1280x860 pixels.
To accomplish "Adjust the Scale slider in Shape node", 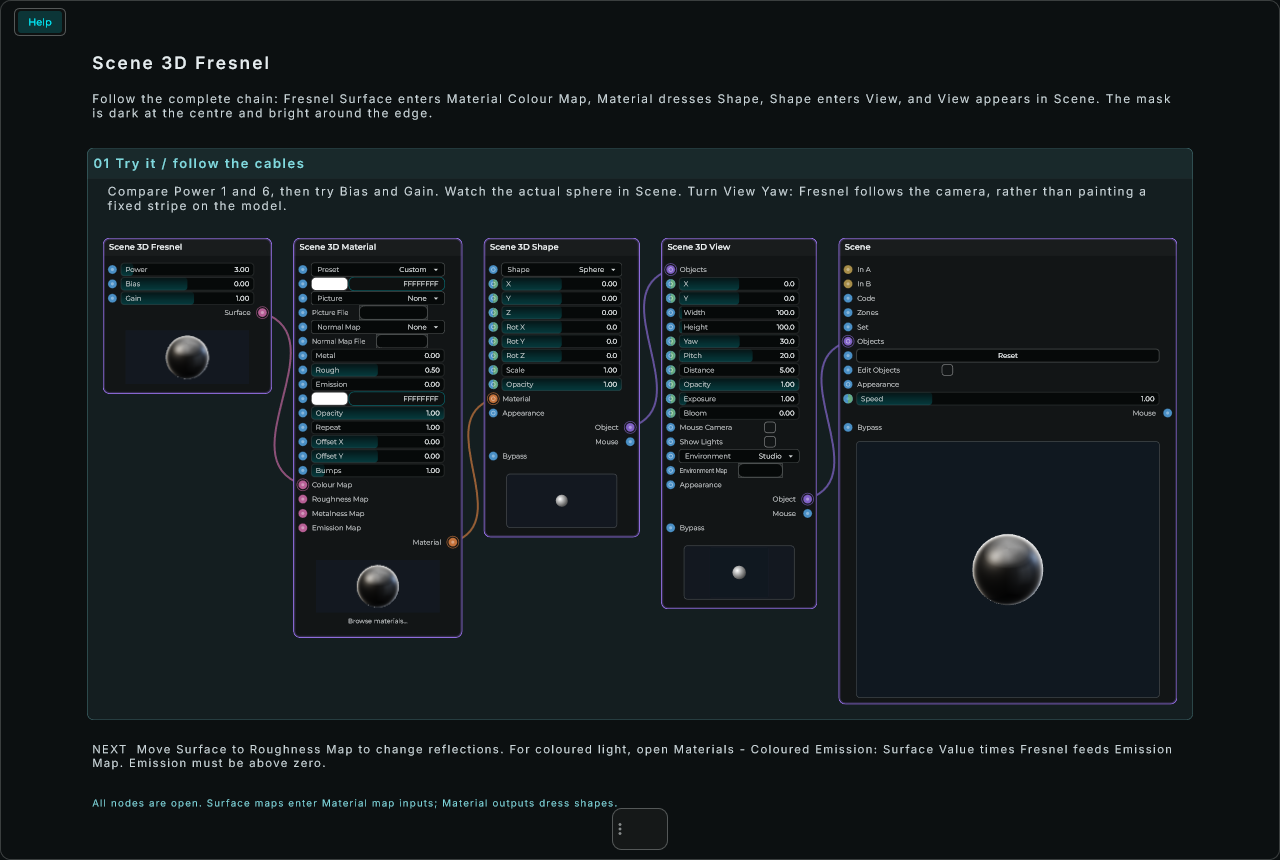I will [561, 370].
